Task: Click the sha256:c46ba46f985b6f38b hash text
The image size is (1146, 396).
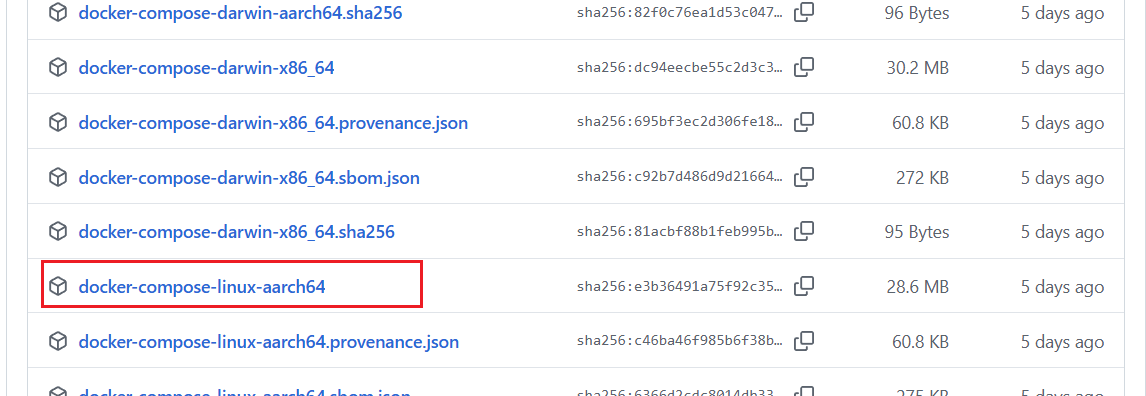Action: pyautogui.click(x=679, y=342)
